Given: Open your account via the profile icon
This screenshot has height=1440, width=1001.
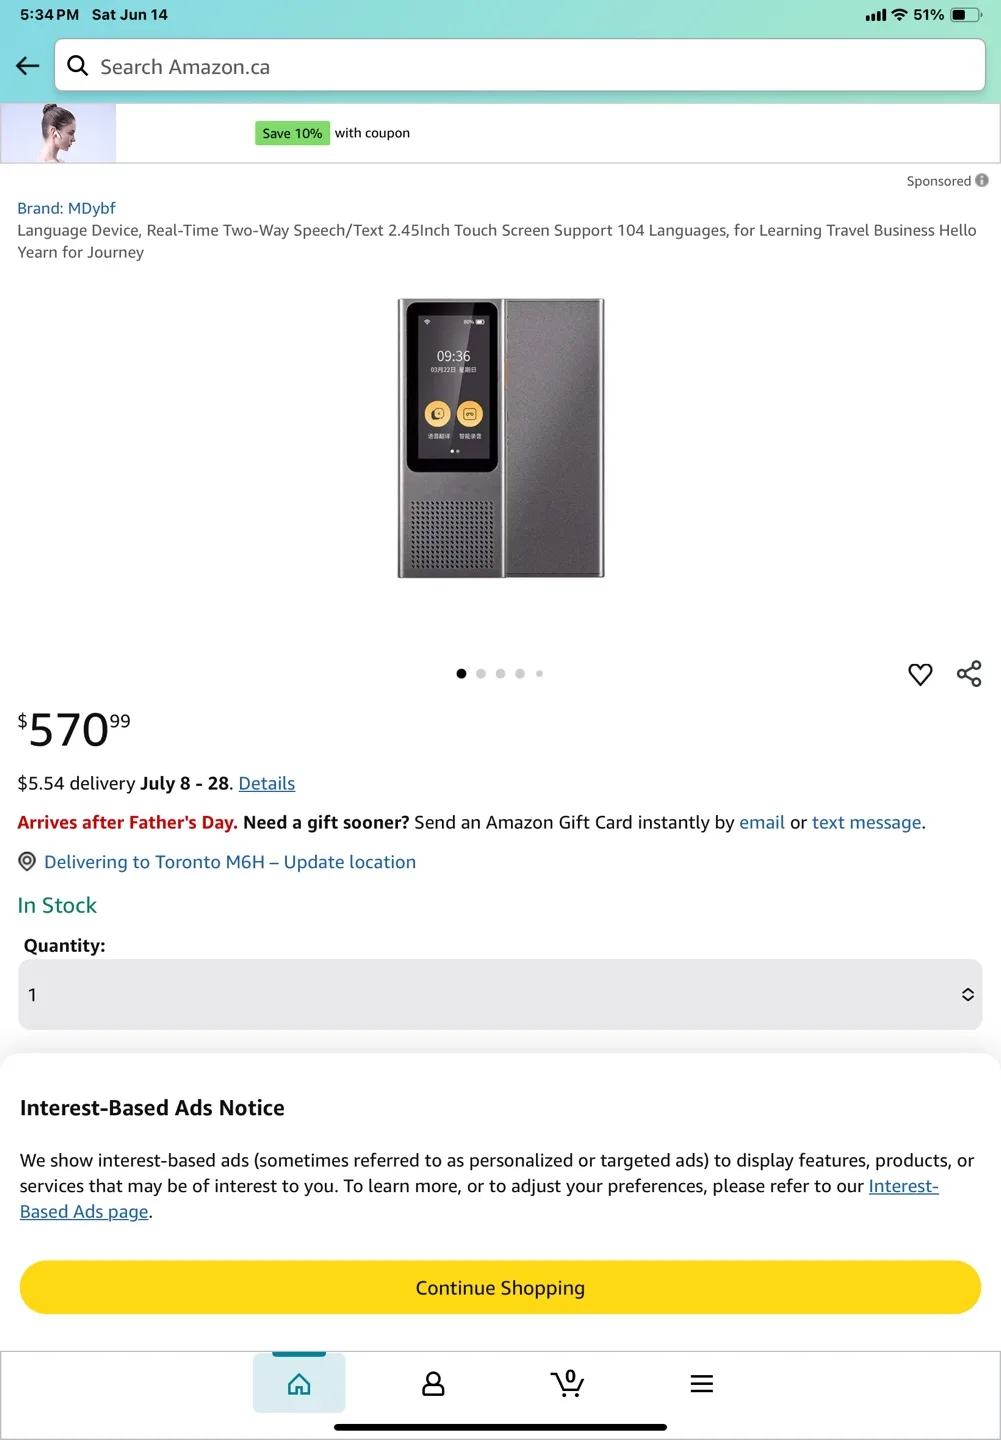Looking at the screenshot, I should [433, 1383].
